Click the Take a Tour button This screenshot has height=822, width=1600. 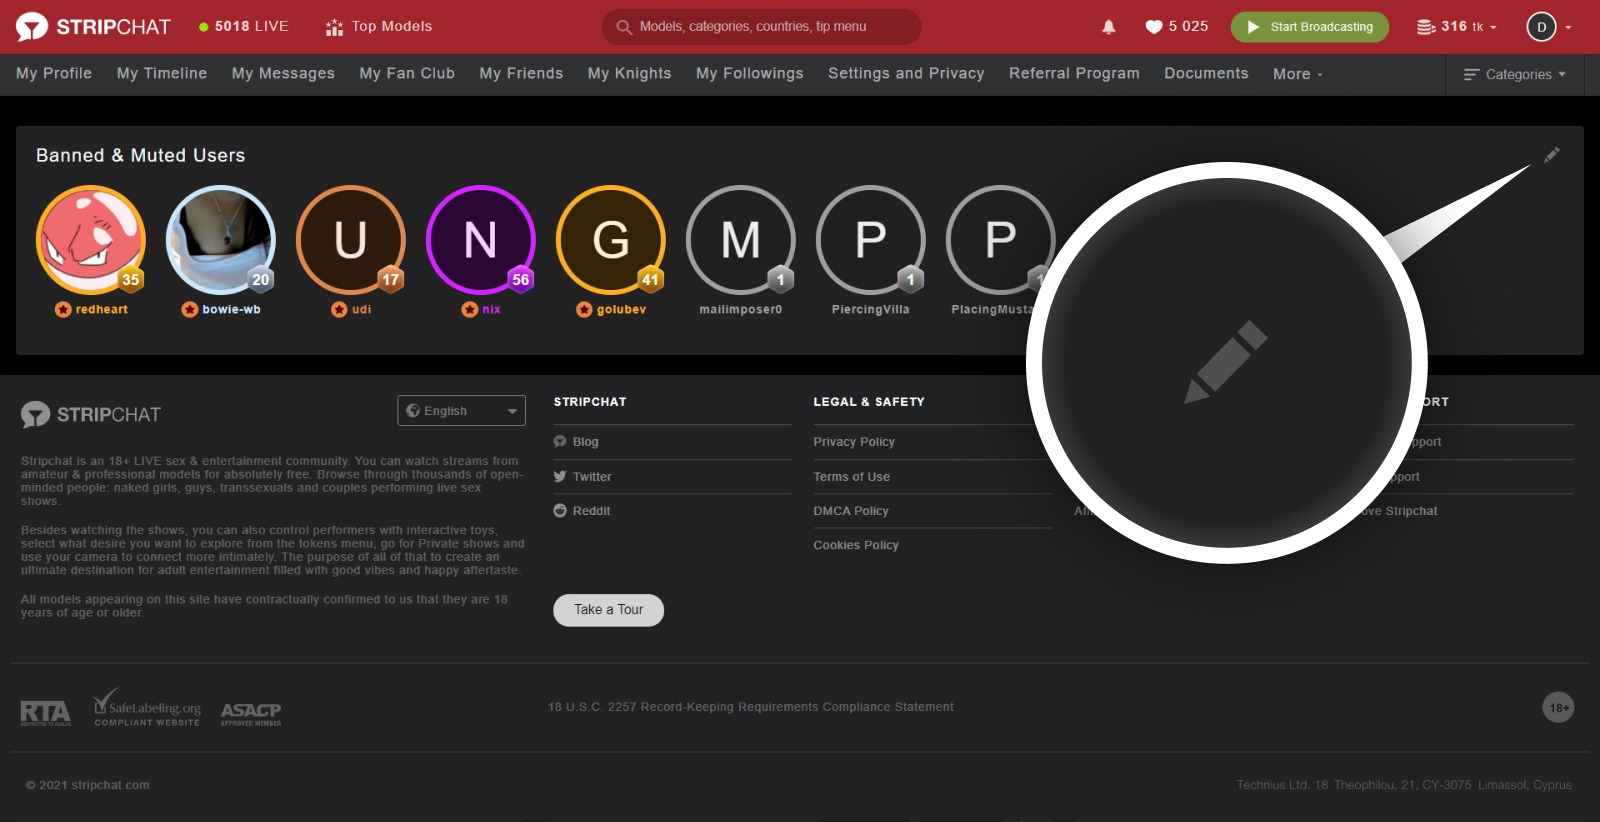click(x=608, y=610)
